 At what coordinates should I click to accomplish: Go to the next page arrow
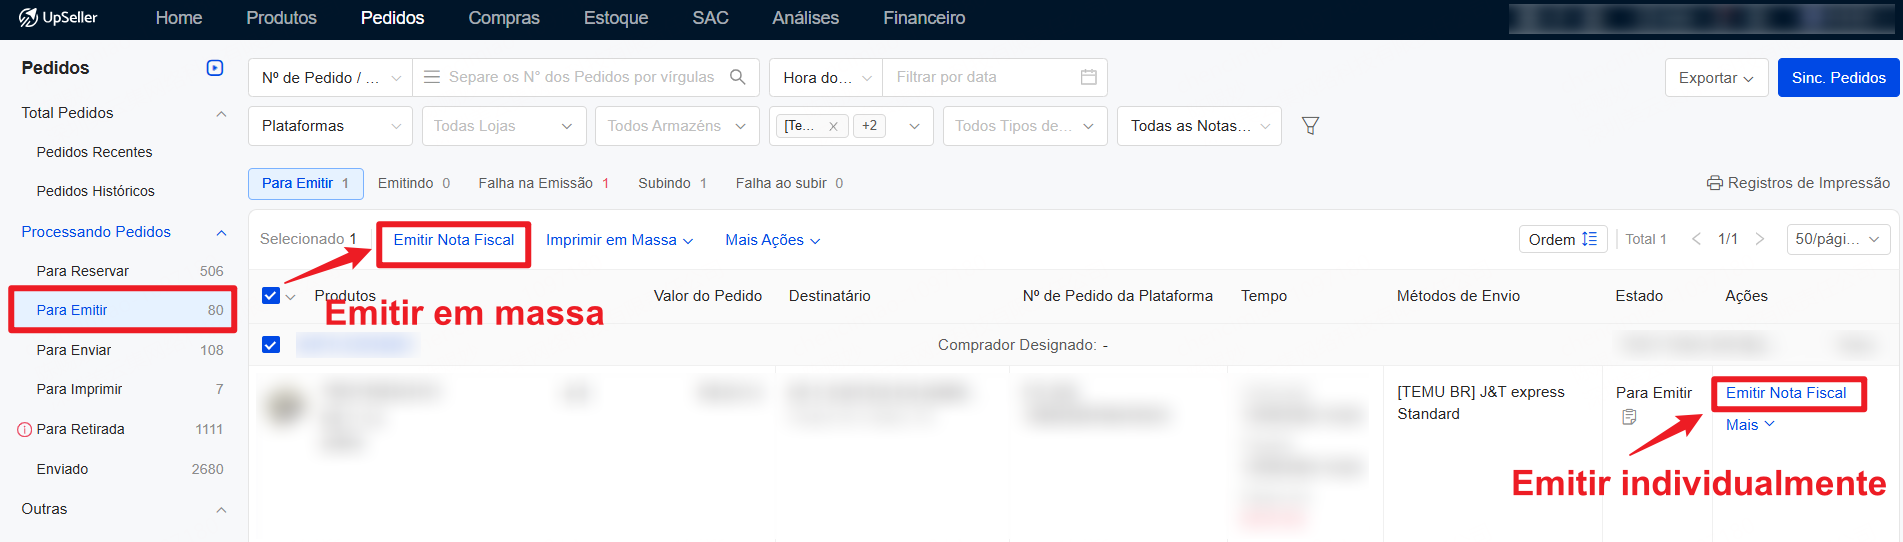pyautogui.click(x=1760, y=239)
